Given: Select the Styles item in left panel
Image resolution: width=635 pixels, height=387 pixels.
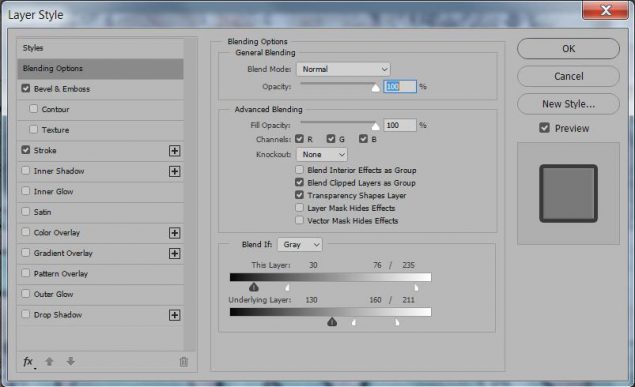Looking at the screenshot, I should [x=100, y=48].
